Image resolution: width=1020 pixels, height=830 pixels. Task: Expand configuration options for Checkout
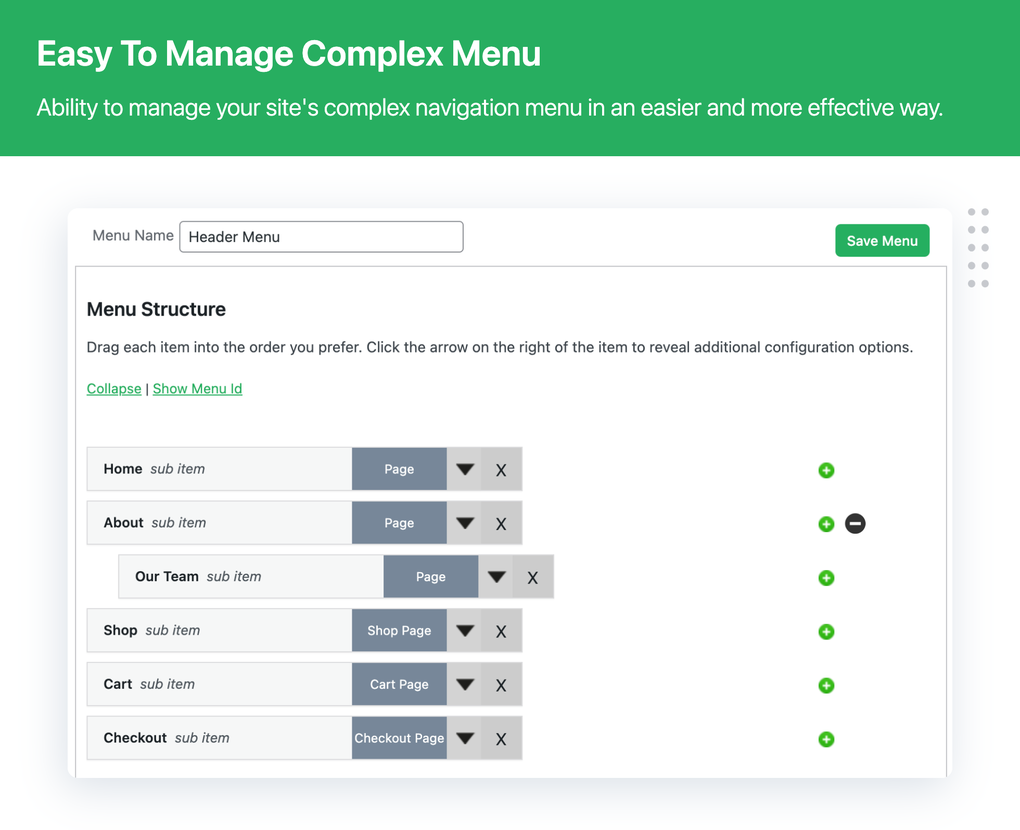[464, 738]
